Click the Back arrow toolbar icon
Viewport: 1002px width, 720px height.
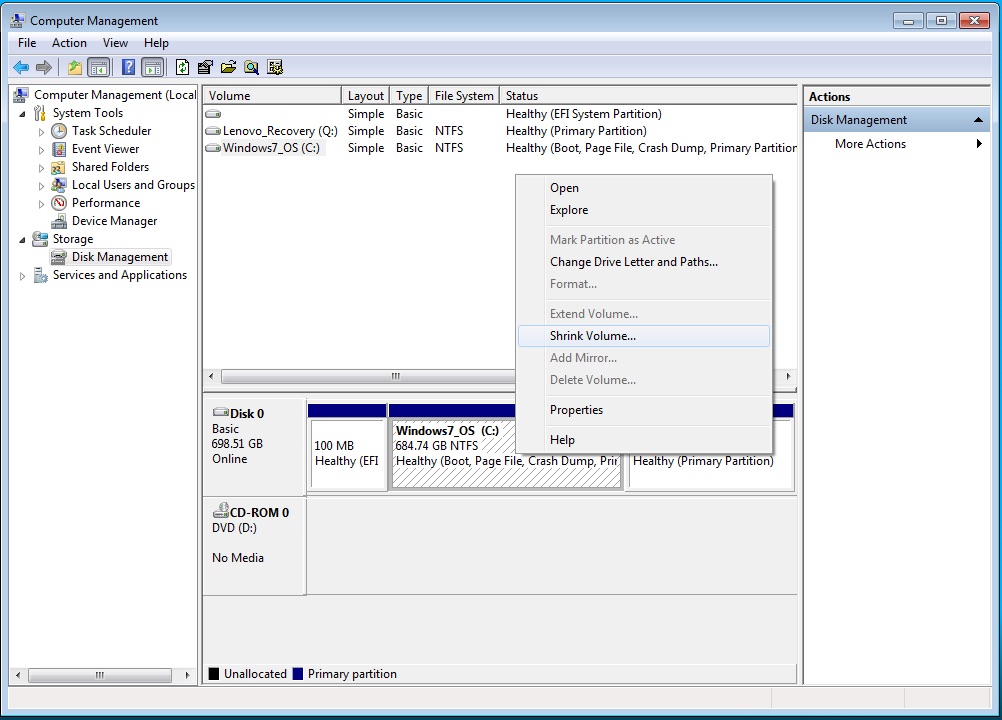[x=21, y=67]
